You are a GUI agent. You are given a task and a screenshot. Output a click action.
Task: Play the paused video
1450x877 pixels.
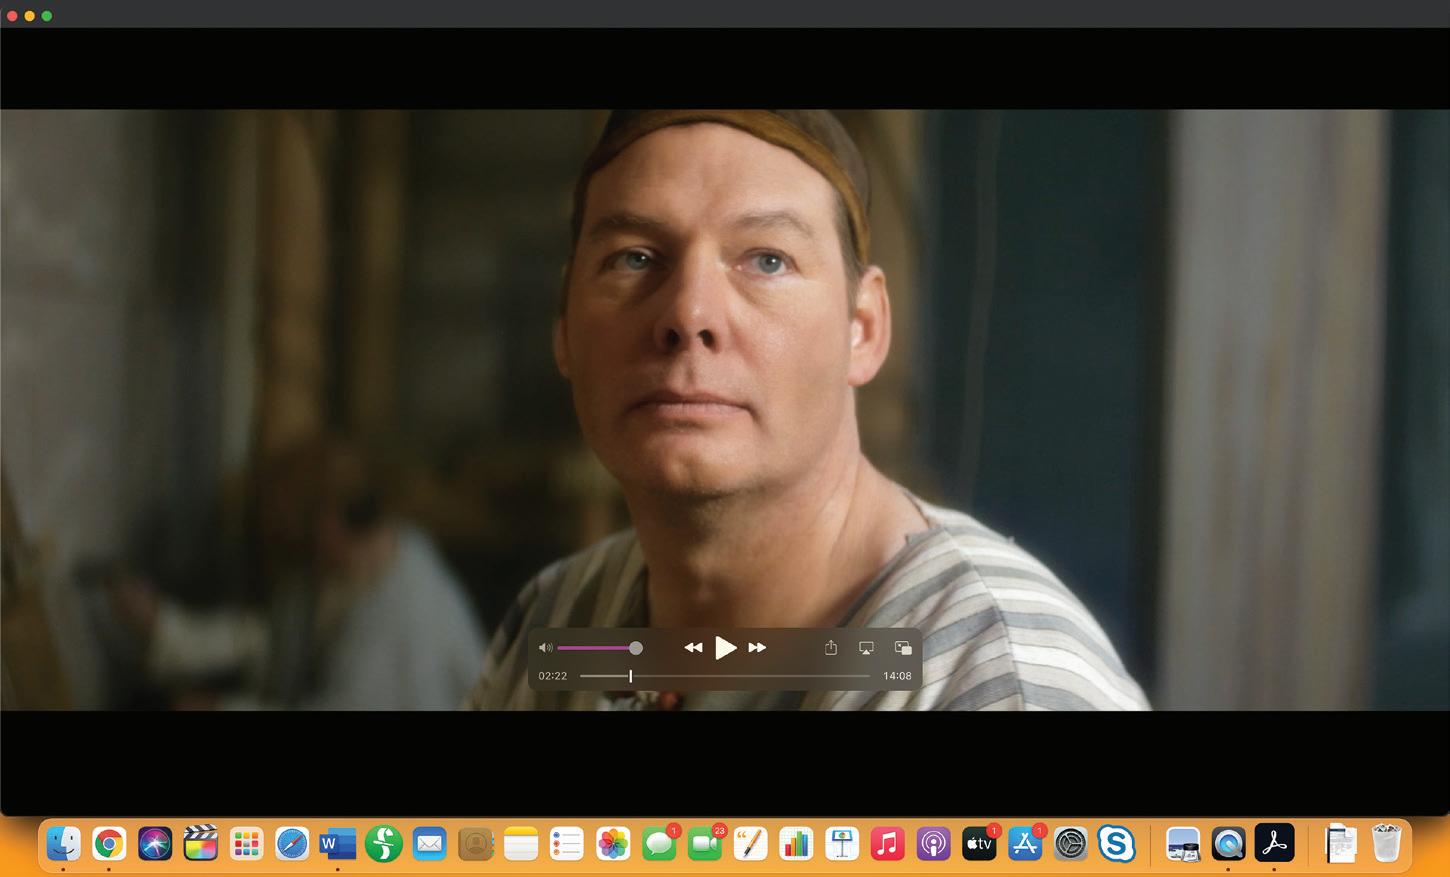pyautogui.click(x=725, y=648)
